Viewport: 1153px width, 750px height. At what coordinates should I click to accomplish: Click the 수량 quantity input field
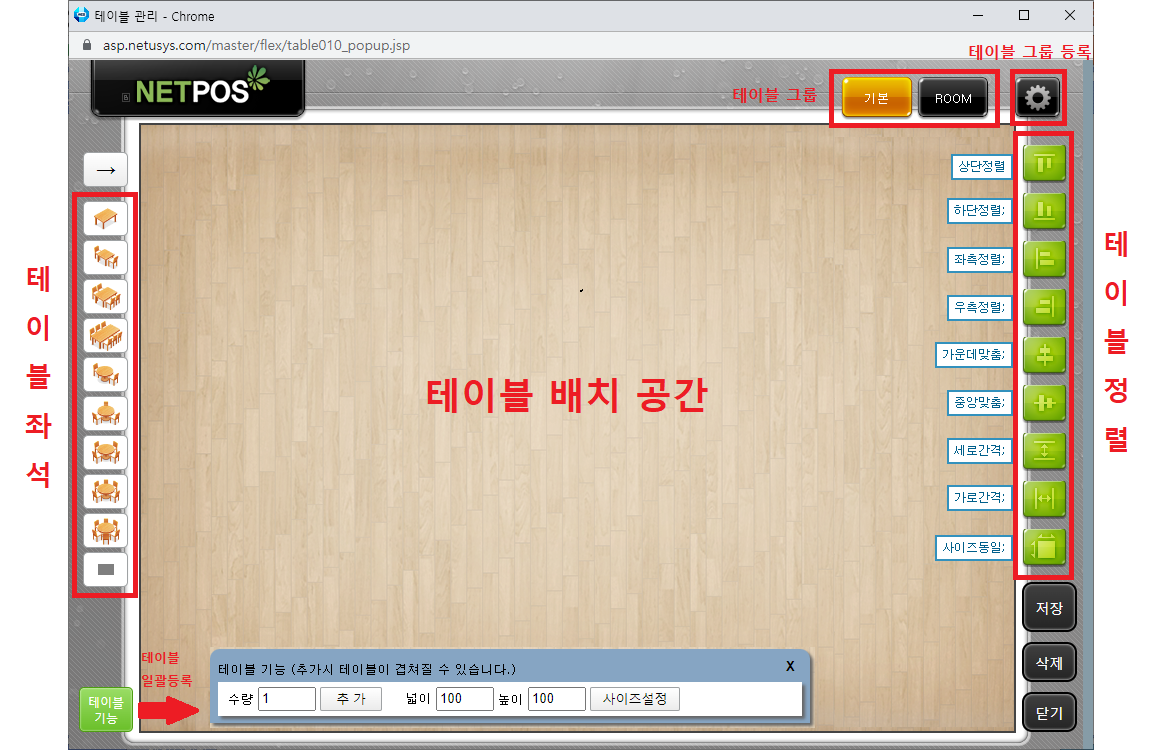[x=287, y=699]
